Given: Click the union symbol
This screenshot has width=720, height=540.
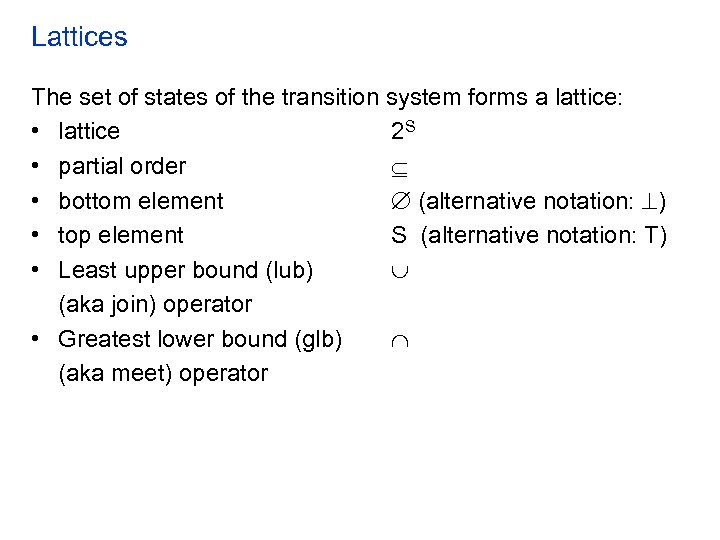Looking at the screenshot, I should [399, 271].
